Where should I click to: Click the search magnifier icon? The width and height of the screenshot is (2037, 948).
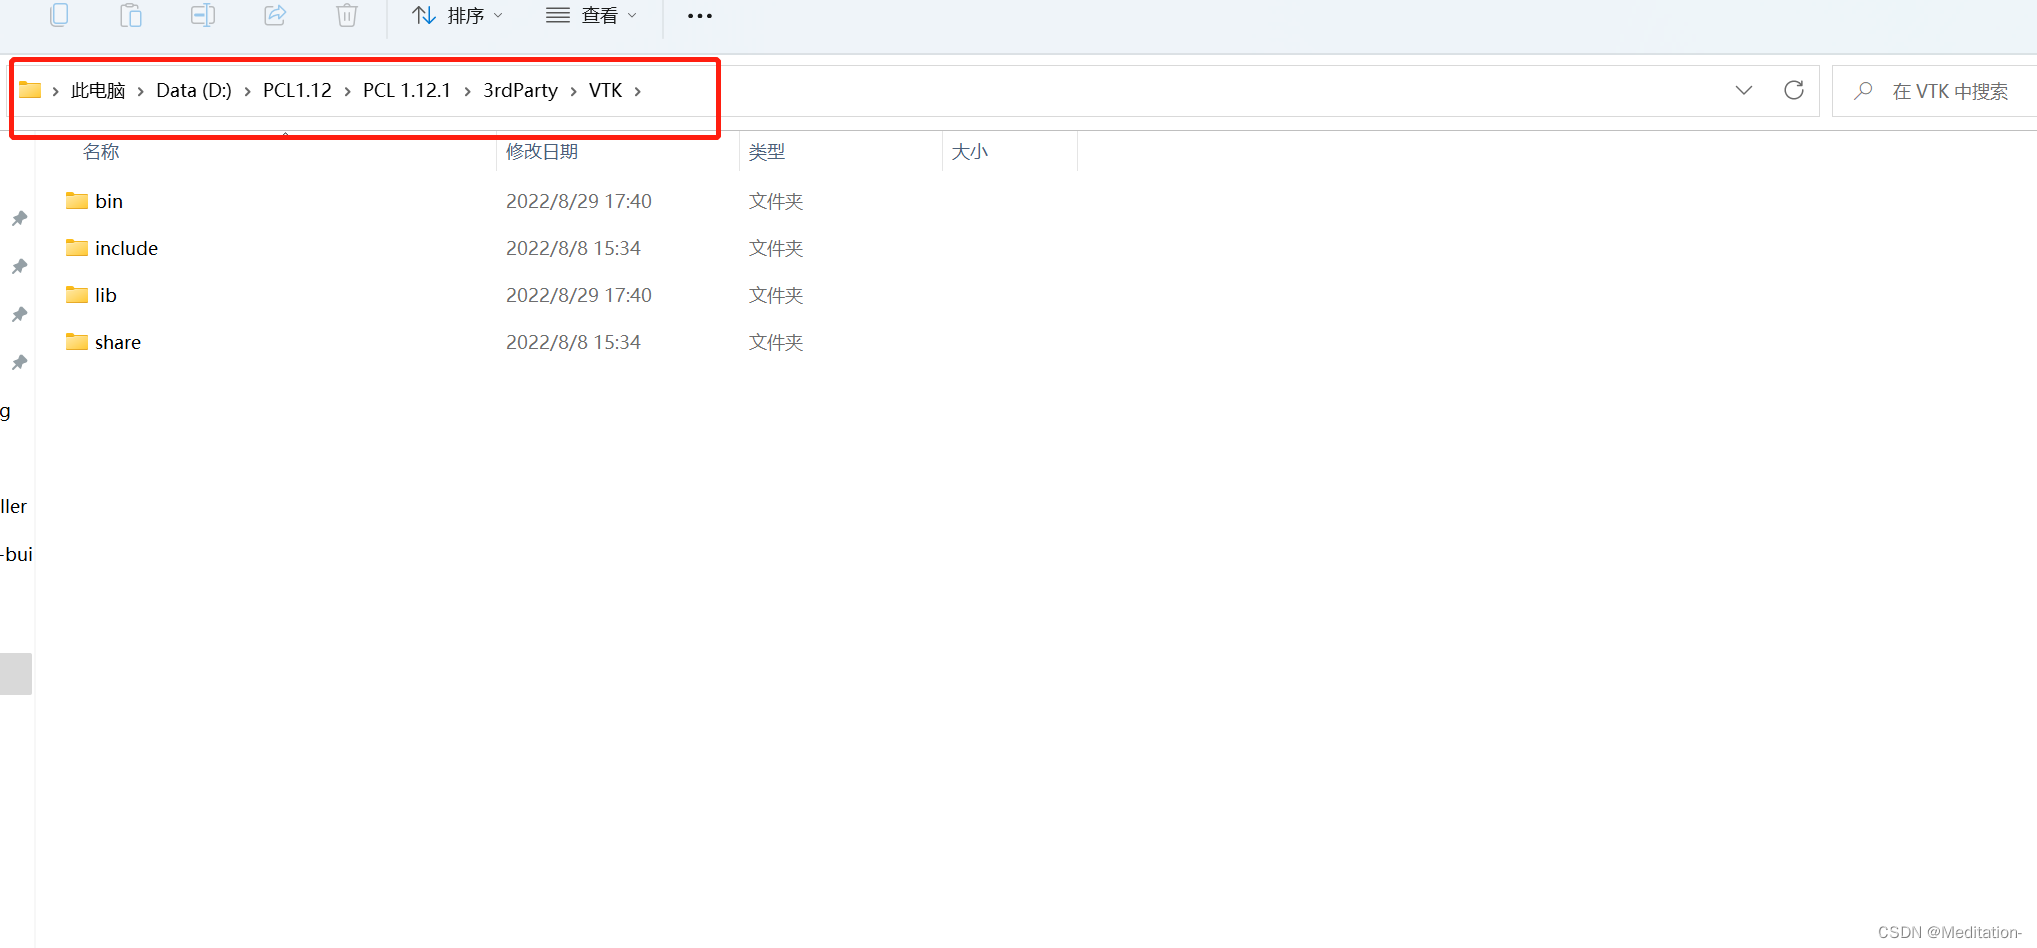(x=1863, y=91)
